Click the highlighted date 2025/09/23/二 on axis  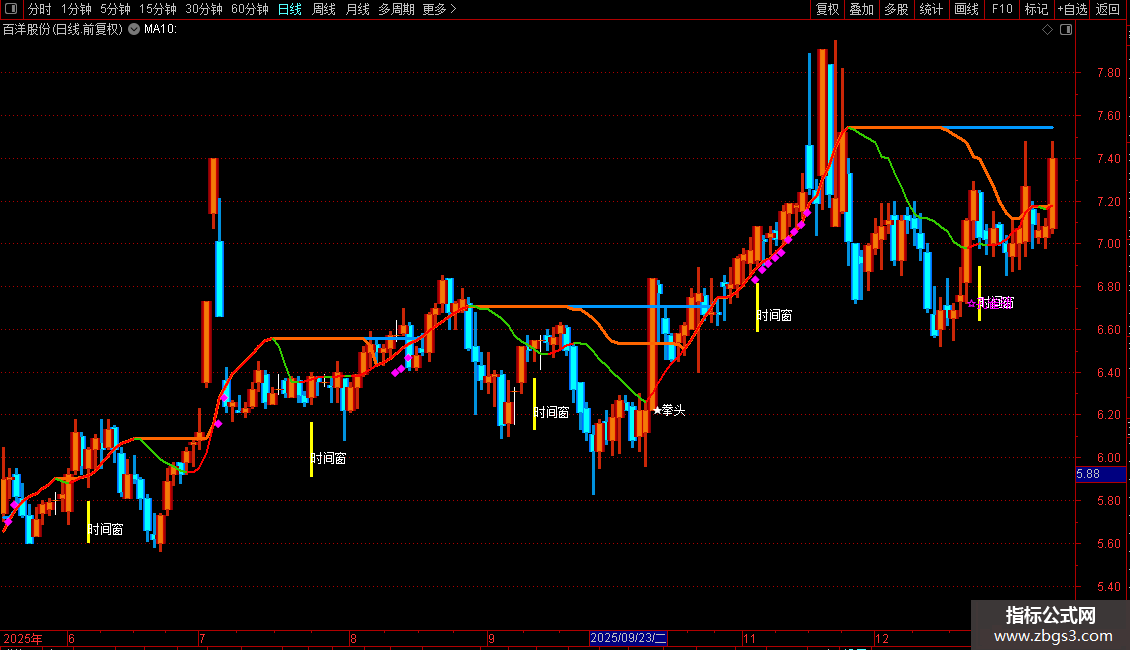click(x=628, y=638)
